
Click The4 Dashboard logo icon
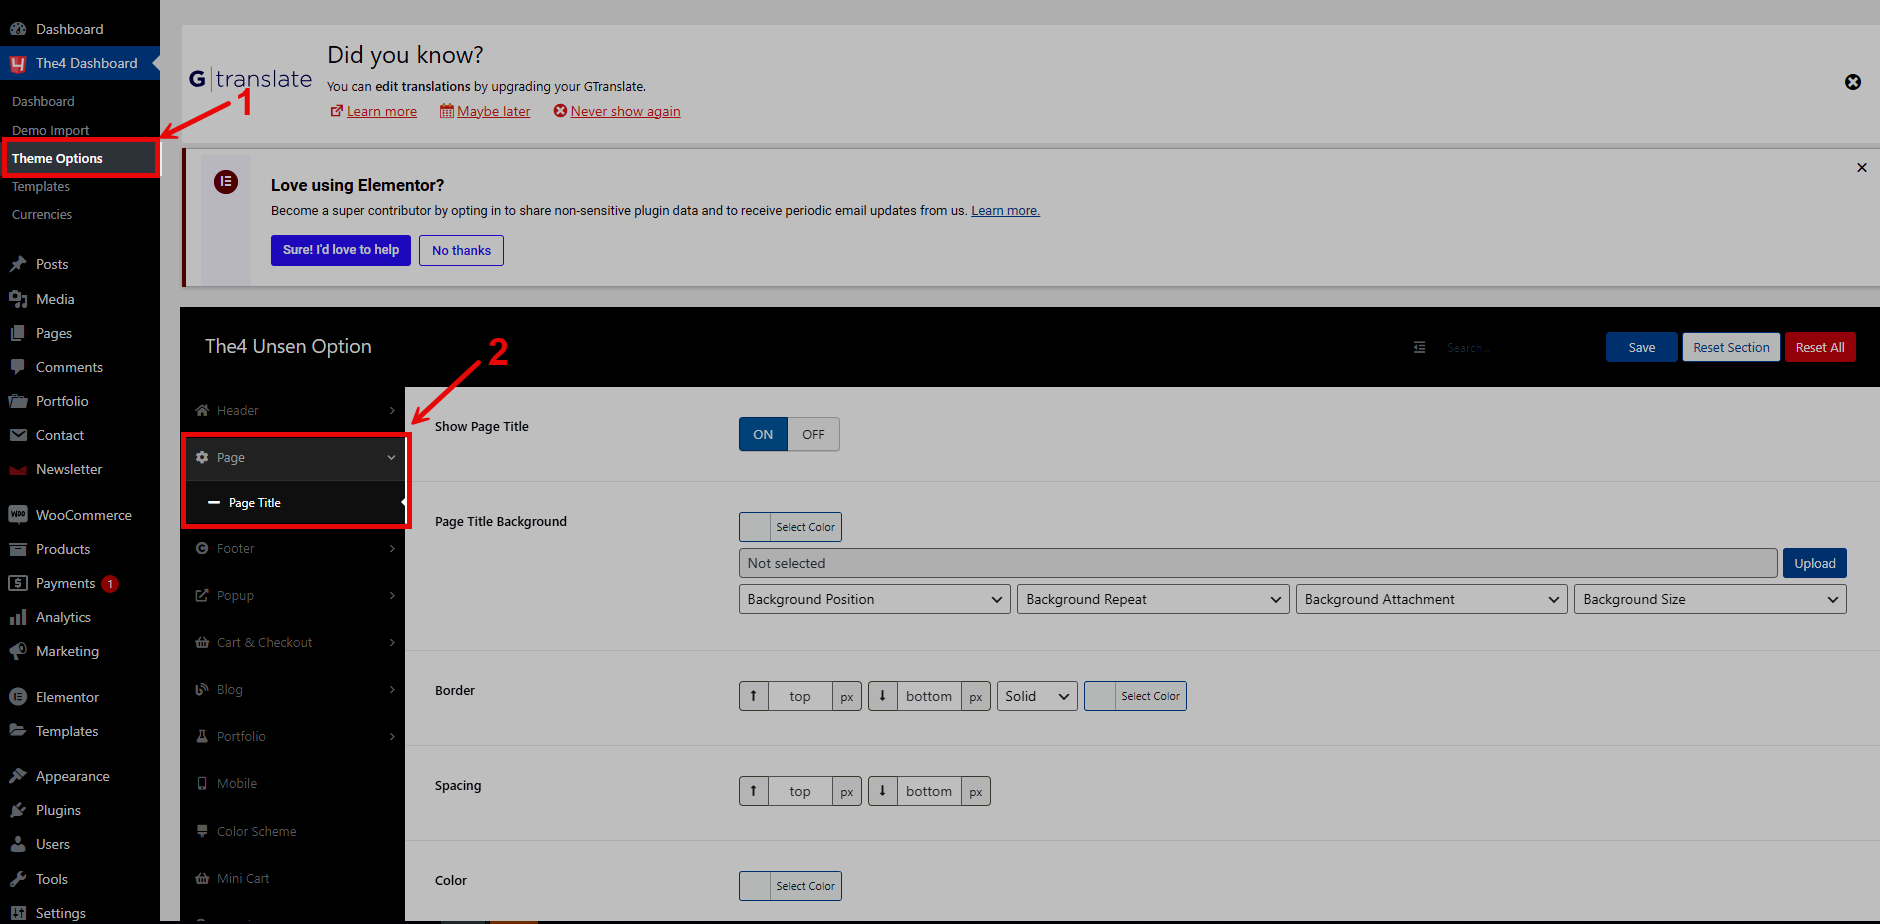pyautogui.click(x=18, y=63)
